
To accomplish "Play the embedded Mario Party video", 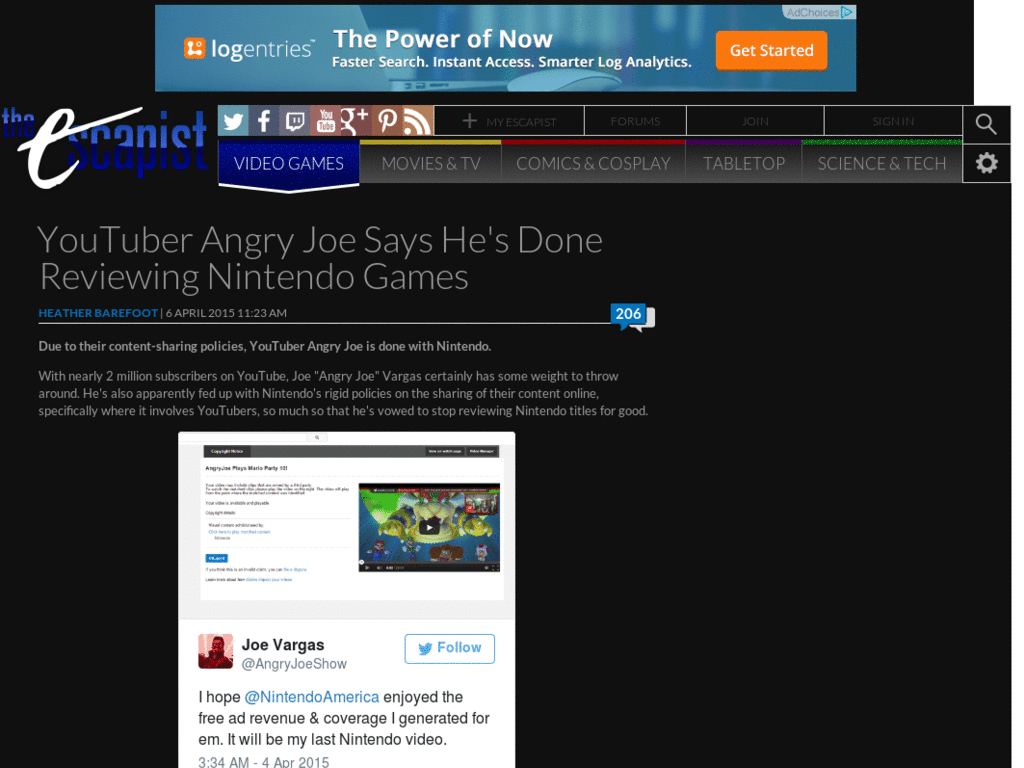I will click(x=429, y=527).
